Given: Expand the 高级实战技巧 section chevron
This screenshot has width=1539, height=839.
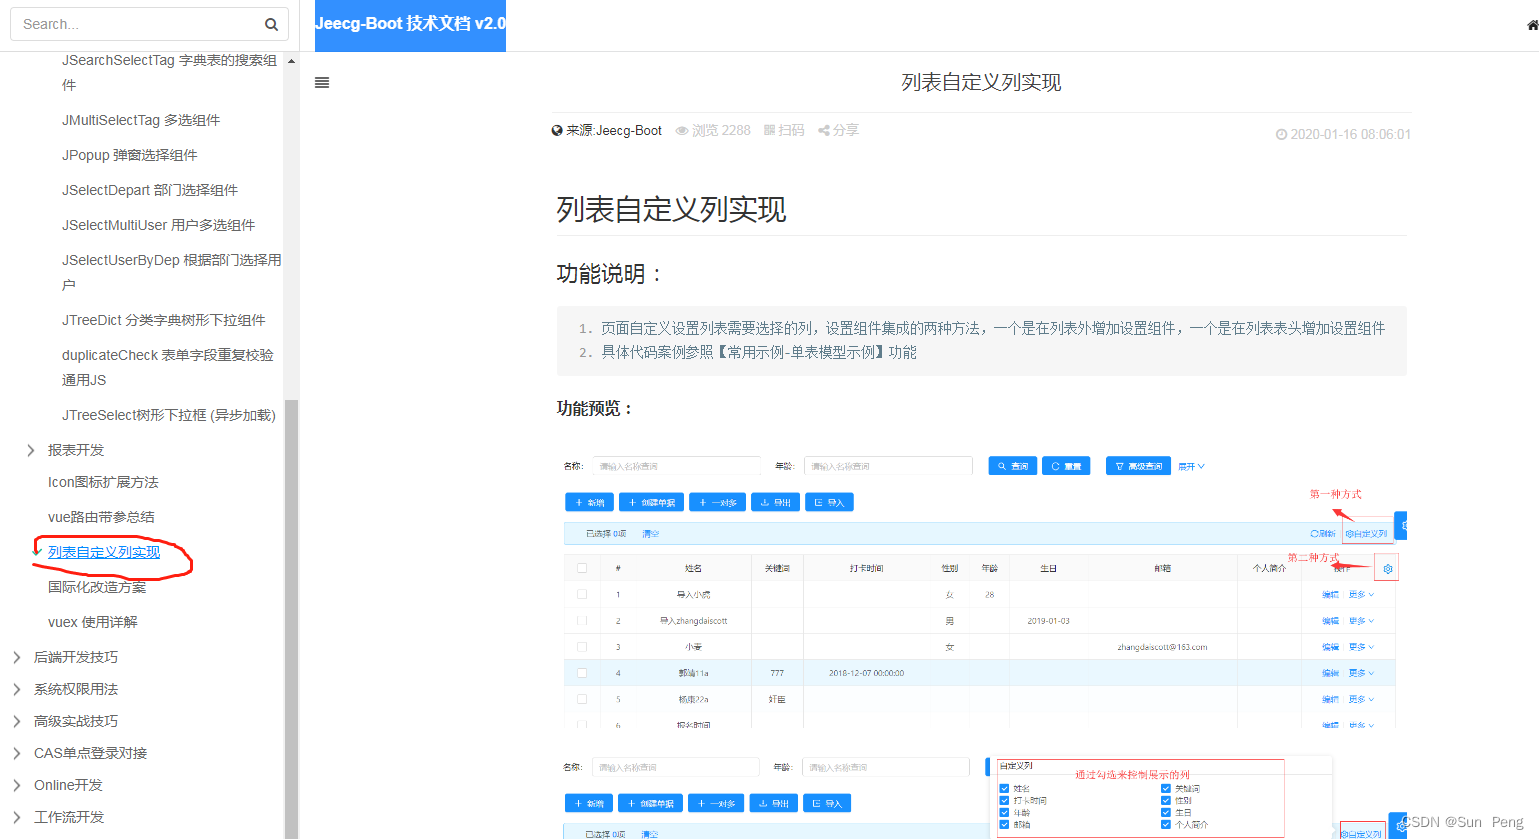Looking at the screenshot, I should [17, 722].
